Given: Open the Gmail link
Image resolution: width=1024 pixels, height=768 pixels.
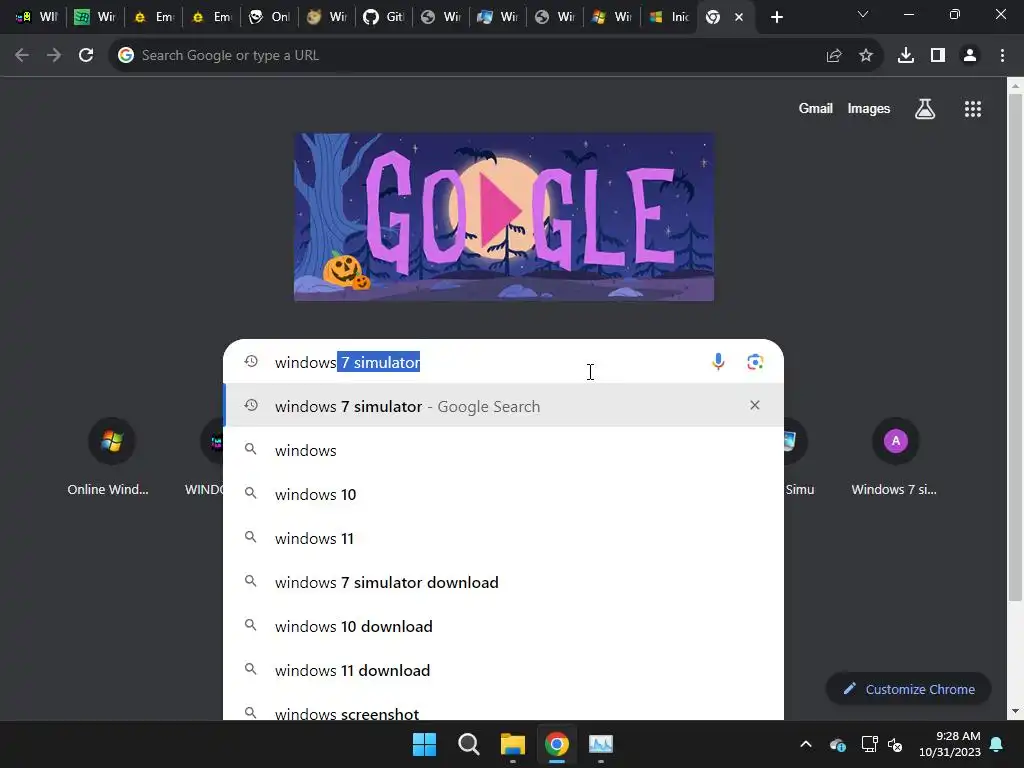Looking at the screenshot, I should (x=816, y=108).
